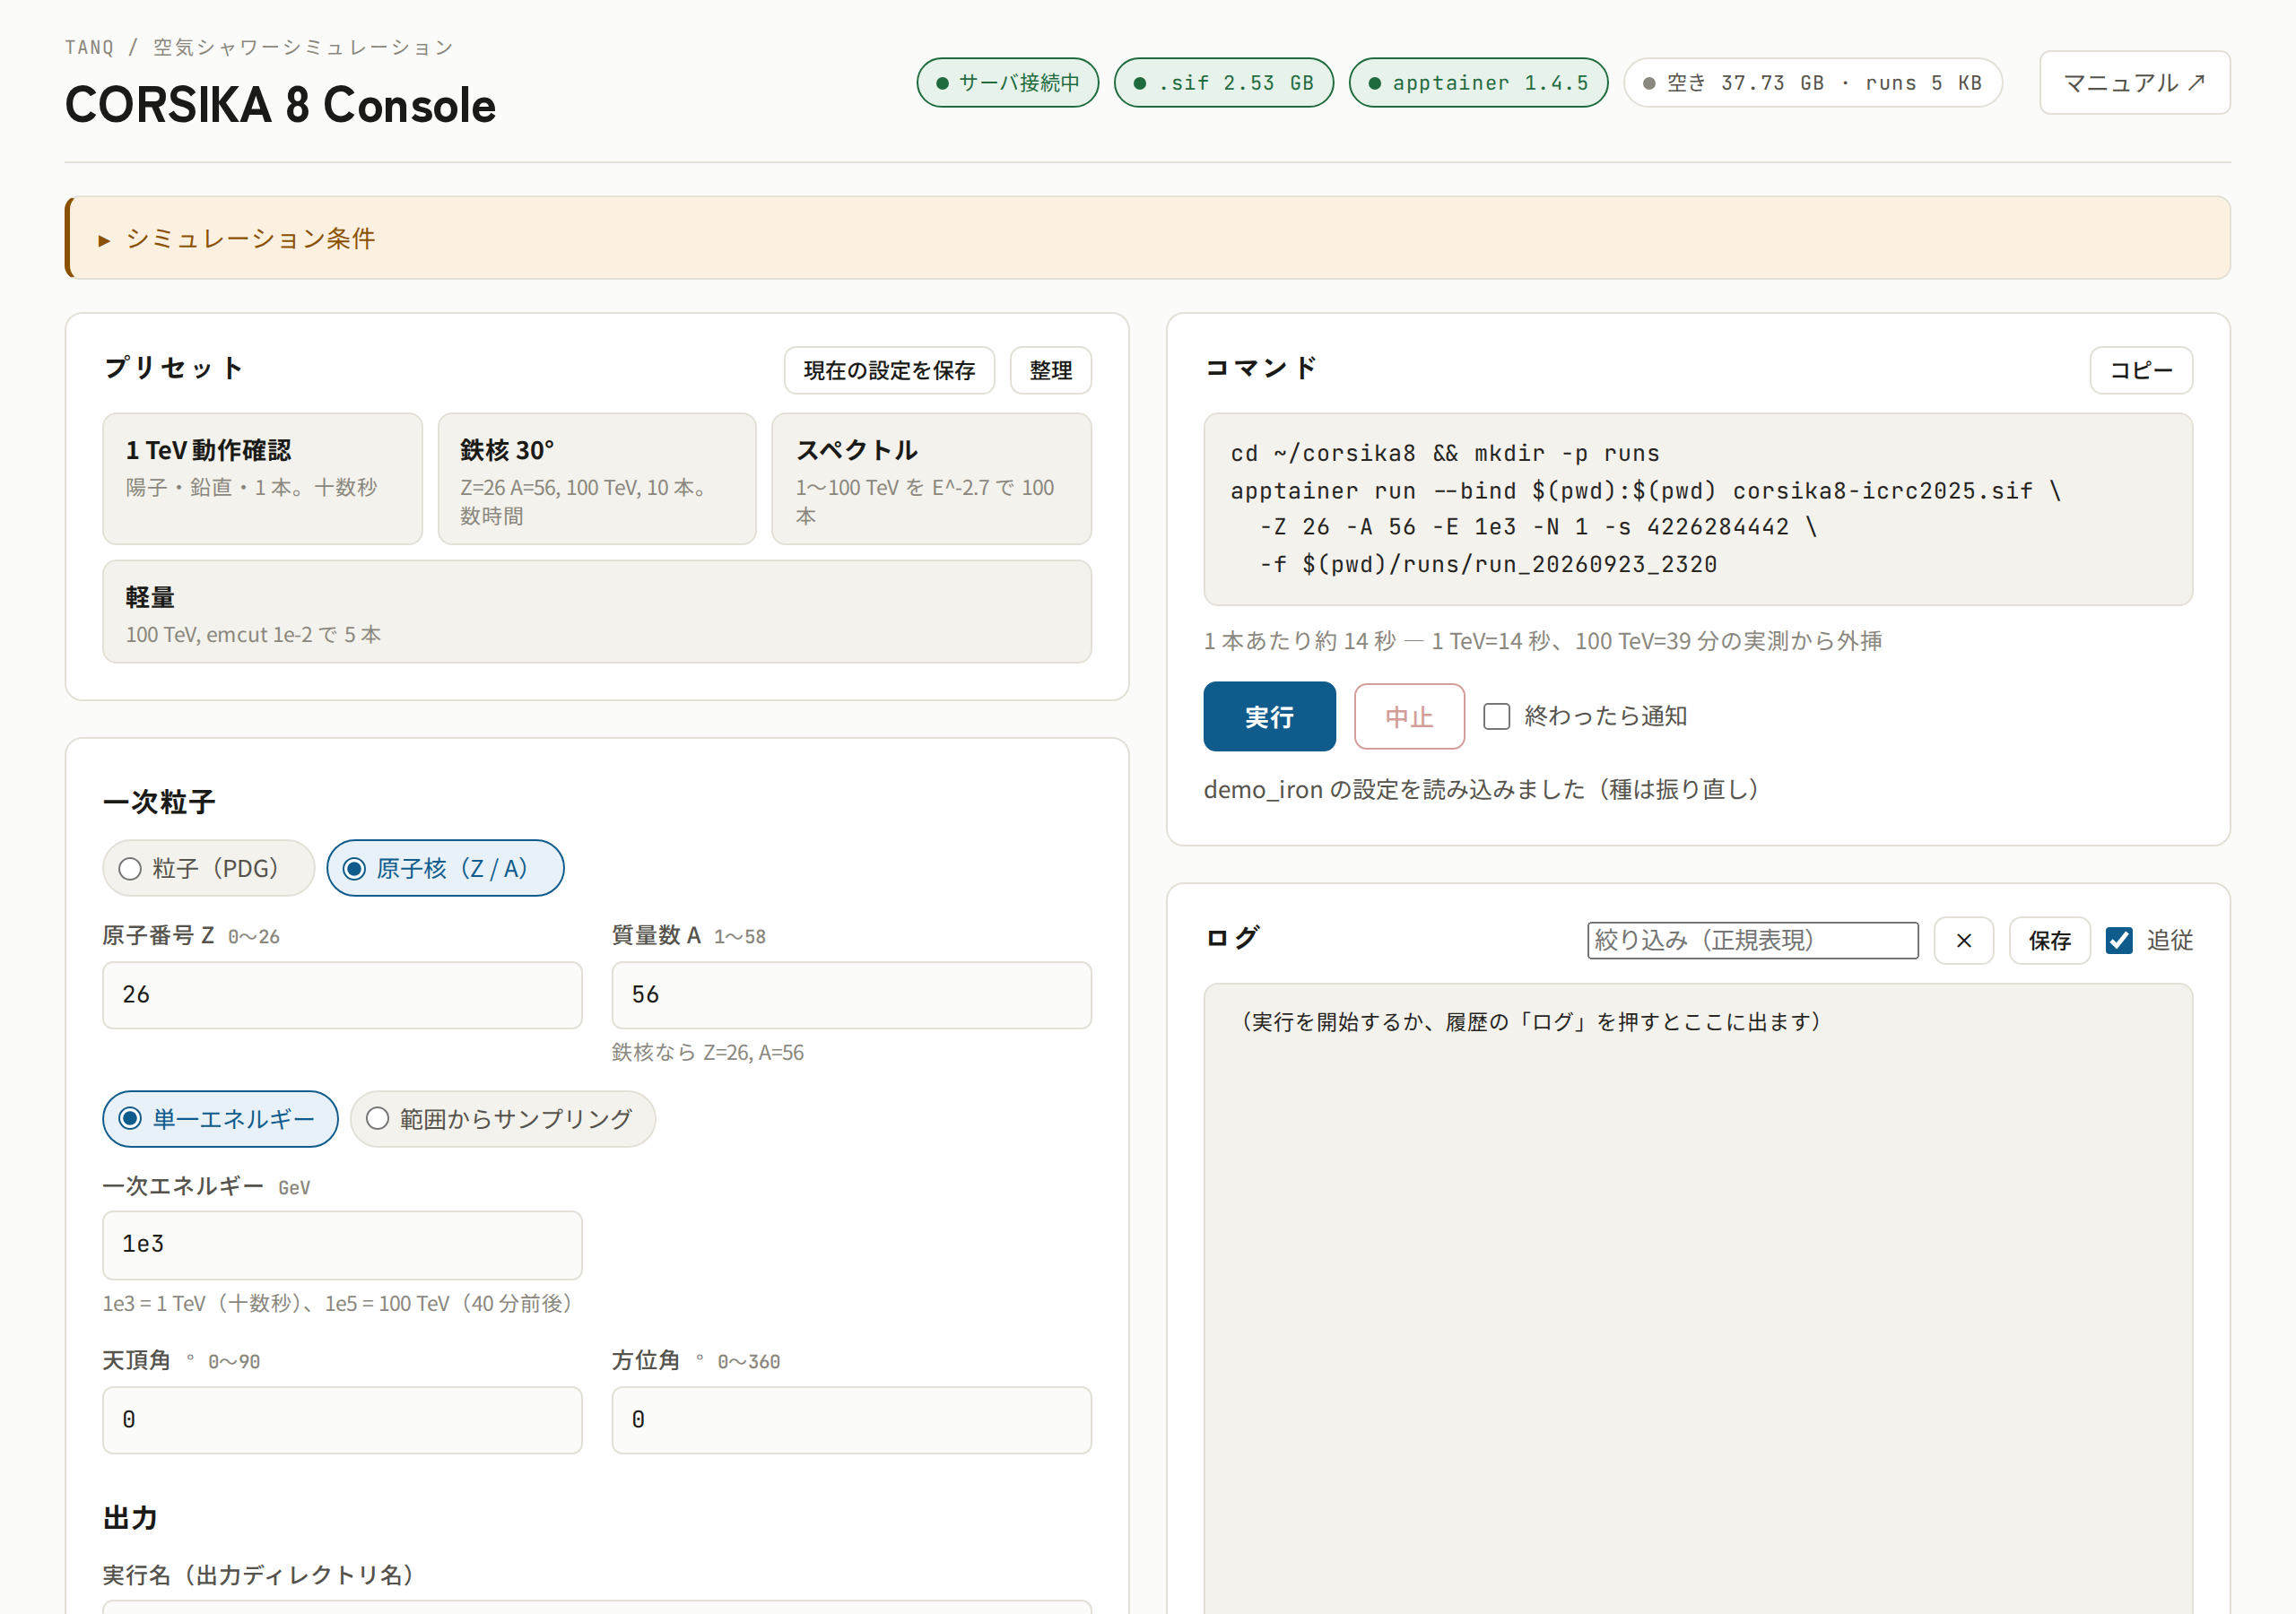Focus the 質量数 A input field
2296x1614 pixels.
[x=852, y=995]
